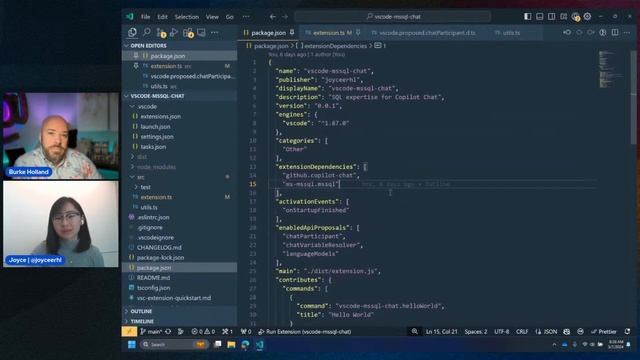Open the Search view icon
The image size is (640, 360).
[x=147, y=33]
